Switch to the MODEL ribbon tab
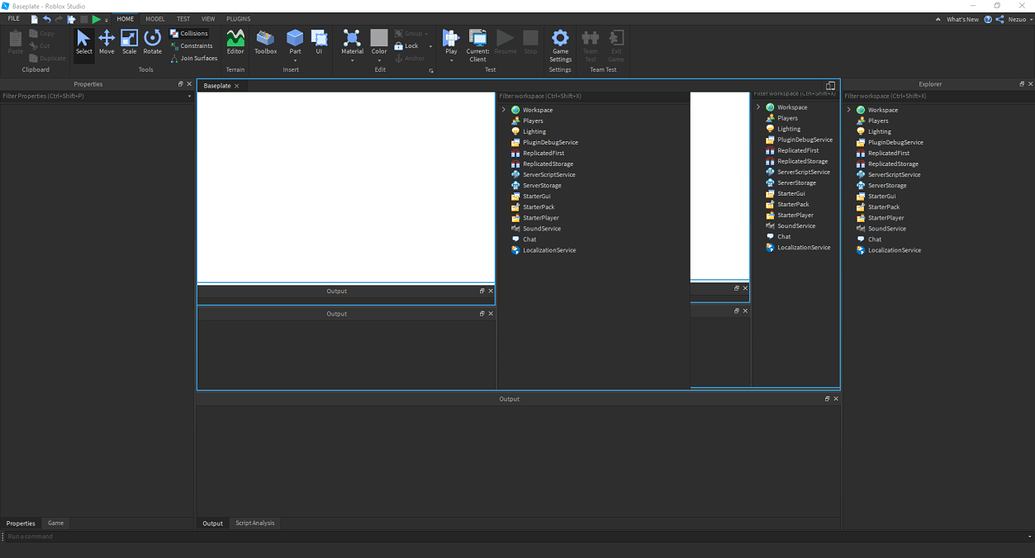Viewport: 1035px width, 558px height. click(155, 18)
